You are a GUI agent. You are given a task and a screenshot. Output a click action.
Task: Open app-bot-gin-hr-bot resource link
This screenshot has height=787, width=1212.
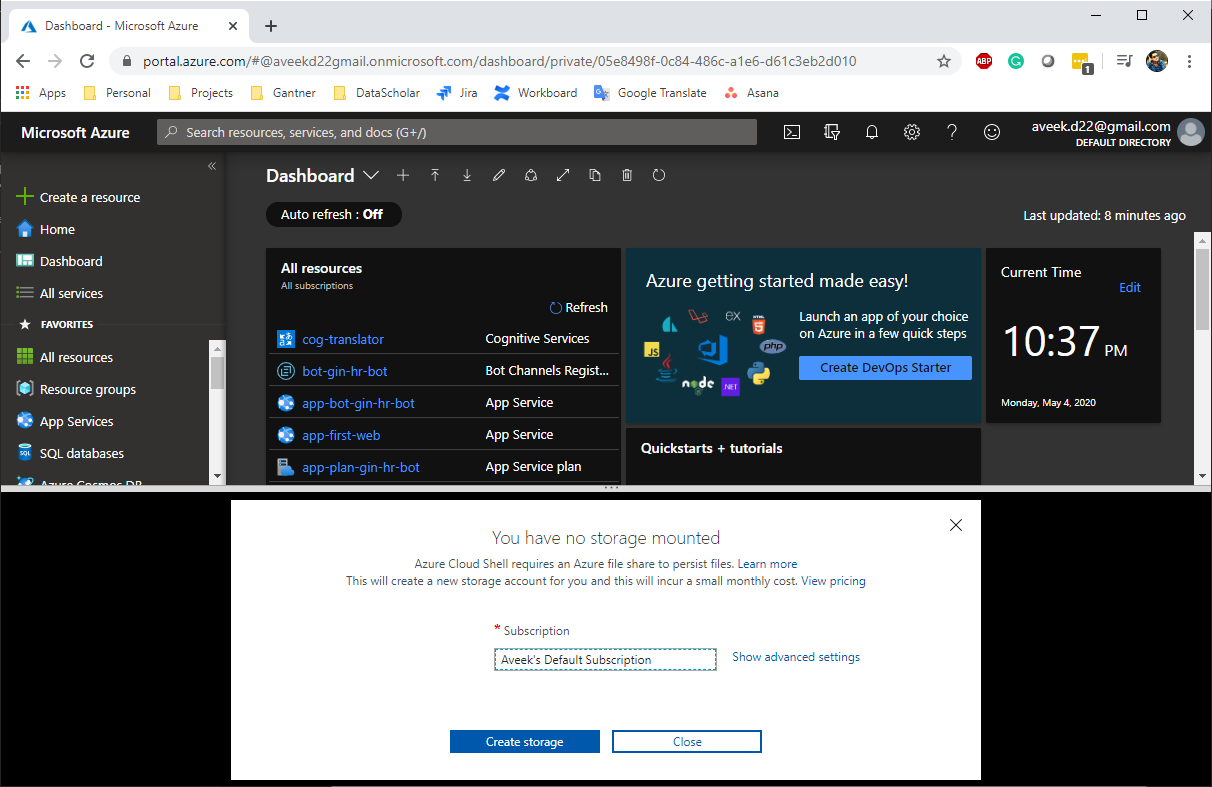358,403
